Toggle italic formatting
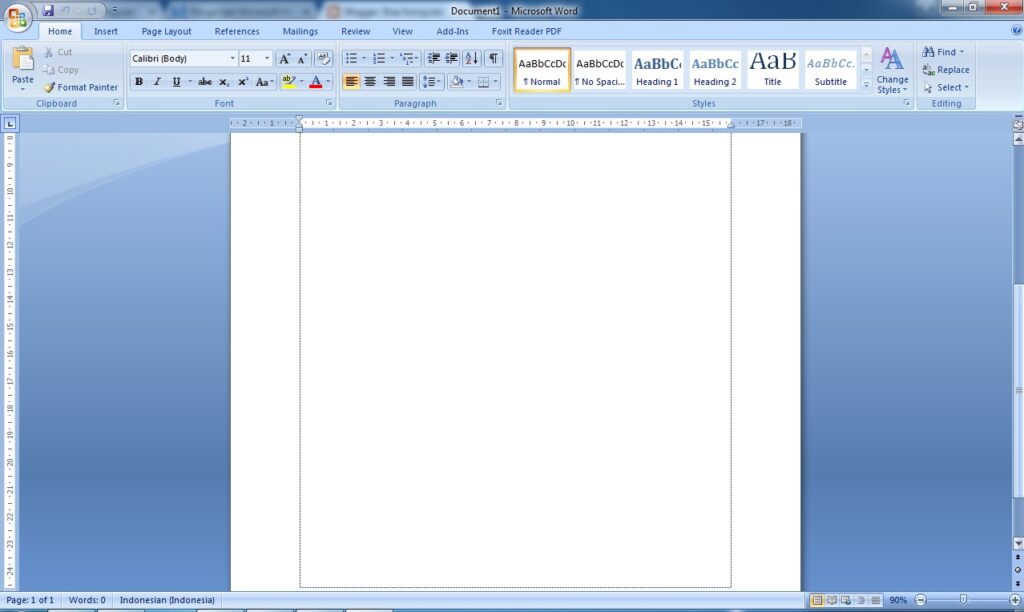 [x=157, y=82]
